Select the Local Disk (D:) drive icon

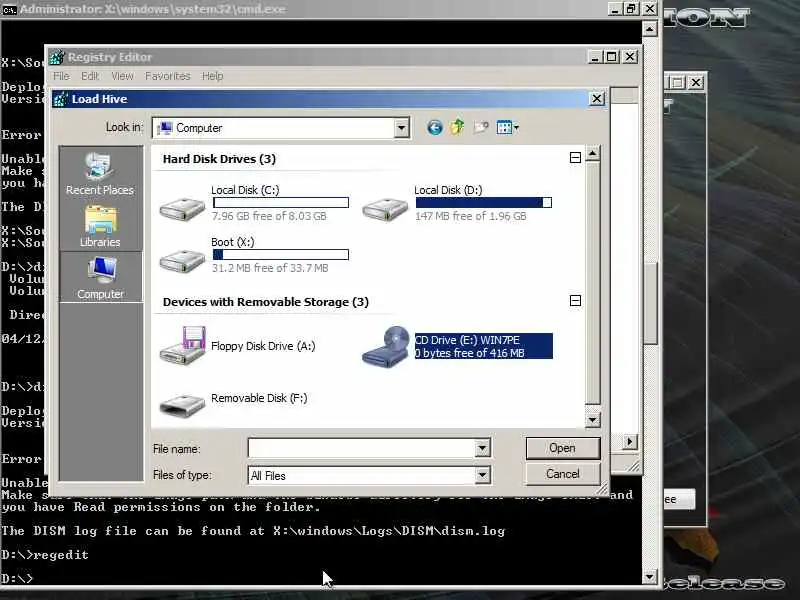385,208
